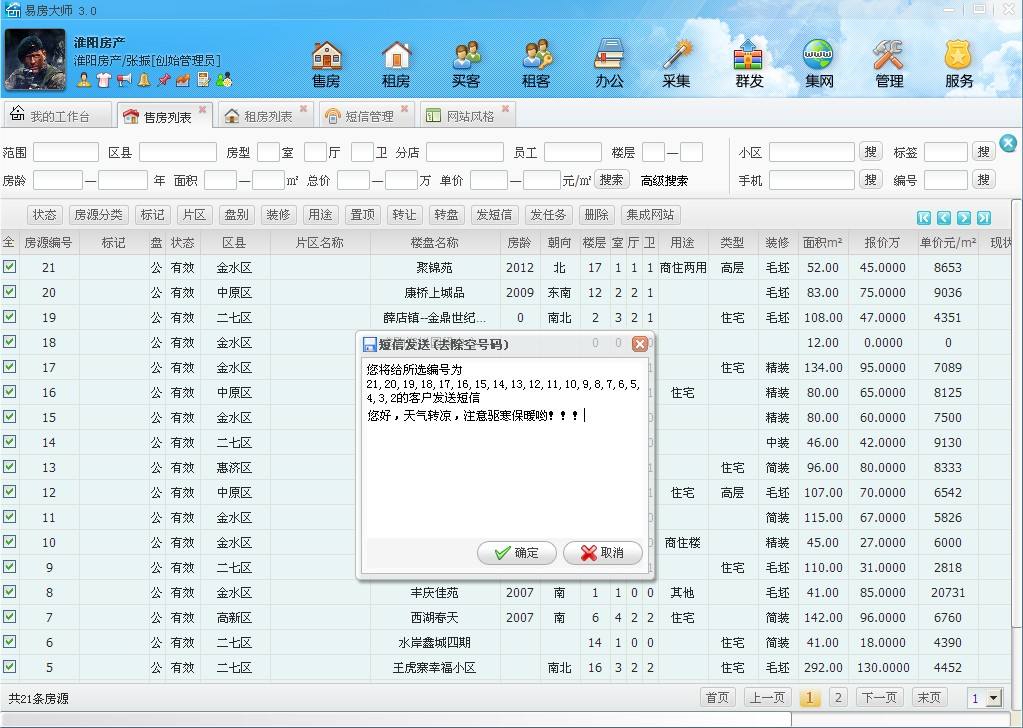1023x728 pixels.
Task: Launch the 采集 collection tool
Action: [x=678, y=60]
